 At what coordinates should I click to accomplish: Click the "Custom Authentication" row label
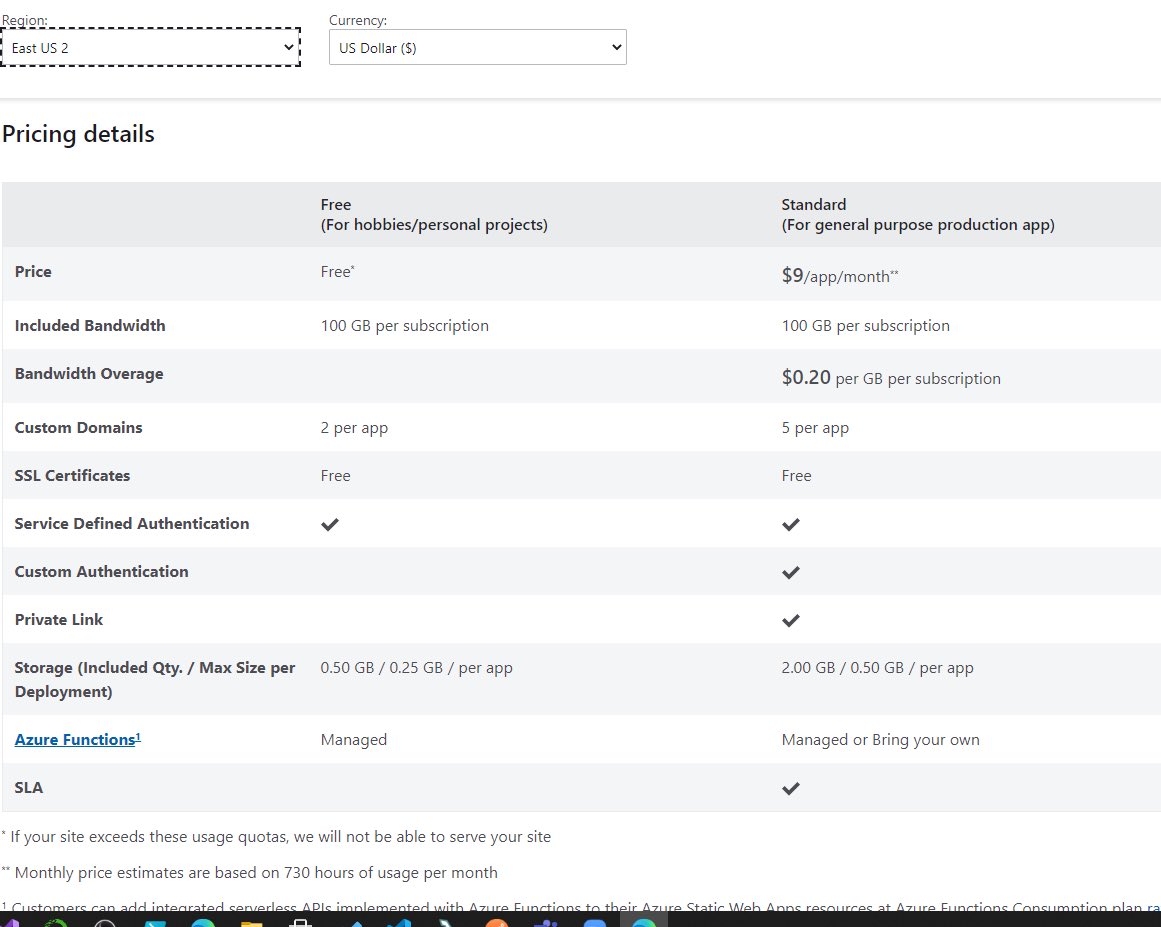click(101, 572)
